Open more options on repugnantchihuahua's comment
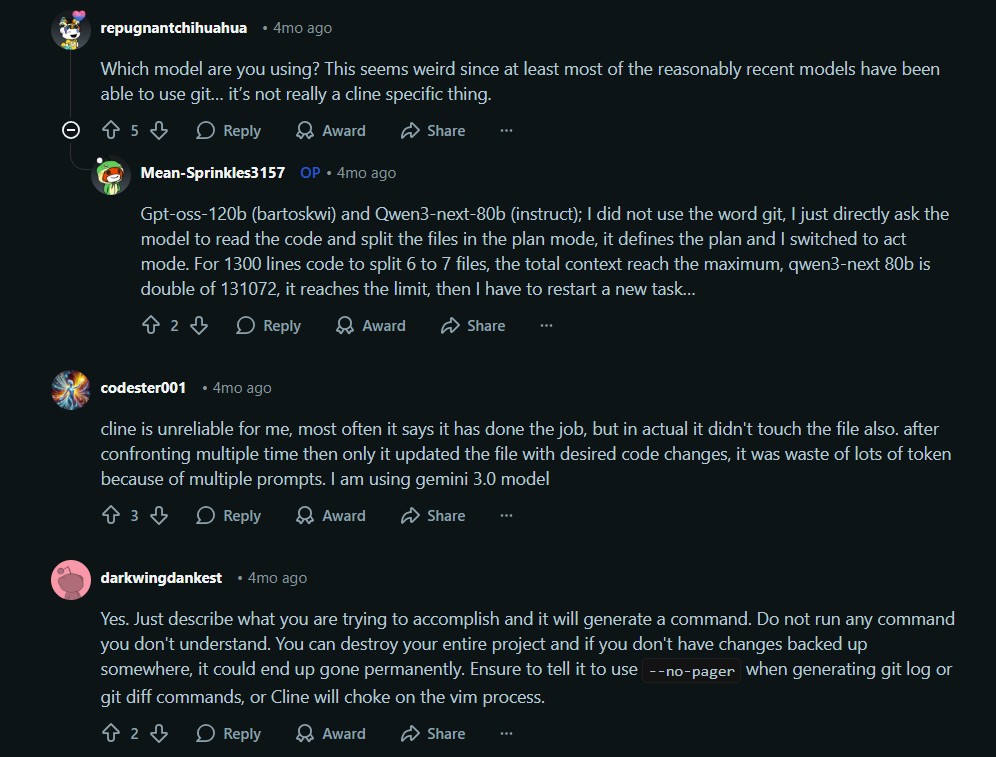This screenshot has height=757, width=996. coord(506,131)
